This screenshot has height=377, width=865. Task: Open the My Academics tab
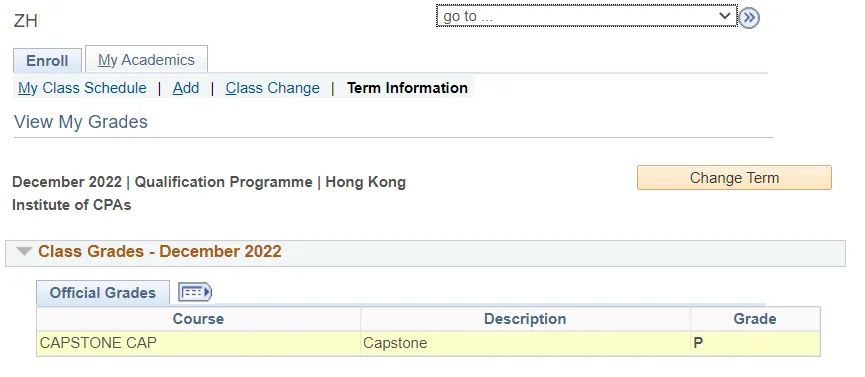tap(146, 60)
